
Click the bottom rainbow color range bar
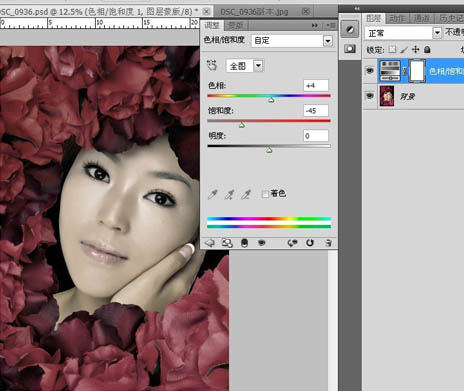pyautogui.click(x=269, y=227)
